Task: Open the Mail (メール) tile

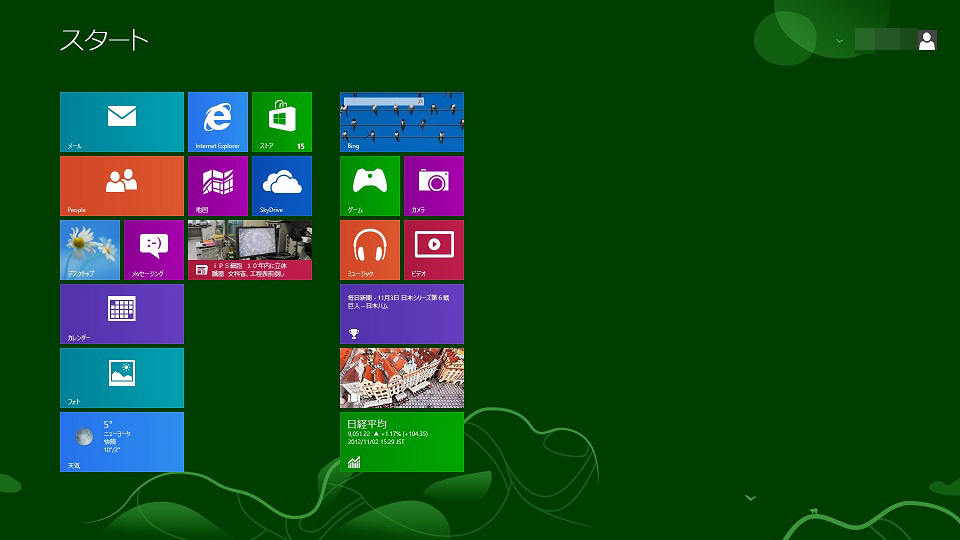Action: pos(122,122)
